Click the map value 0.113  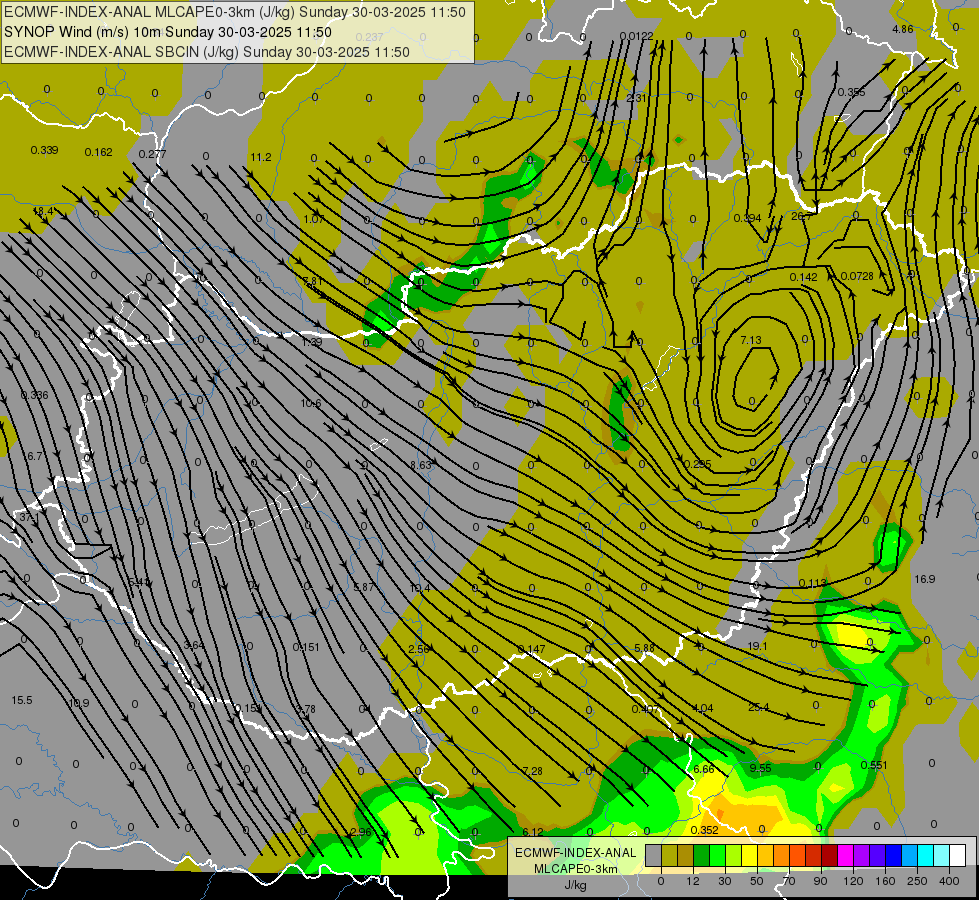(x=813, y=583)
